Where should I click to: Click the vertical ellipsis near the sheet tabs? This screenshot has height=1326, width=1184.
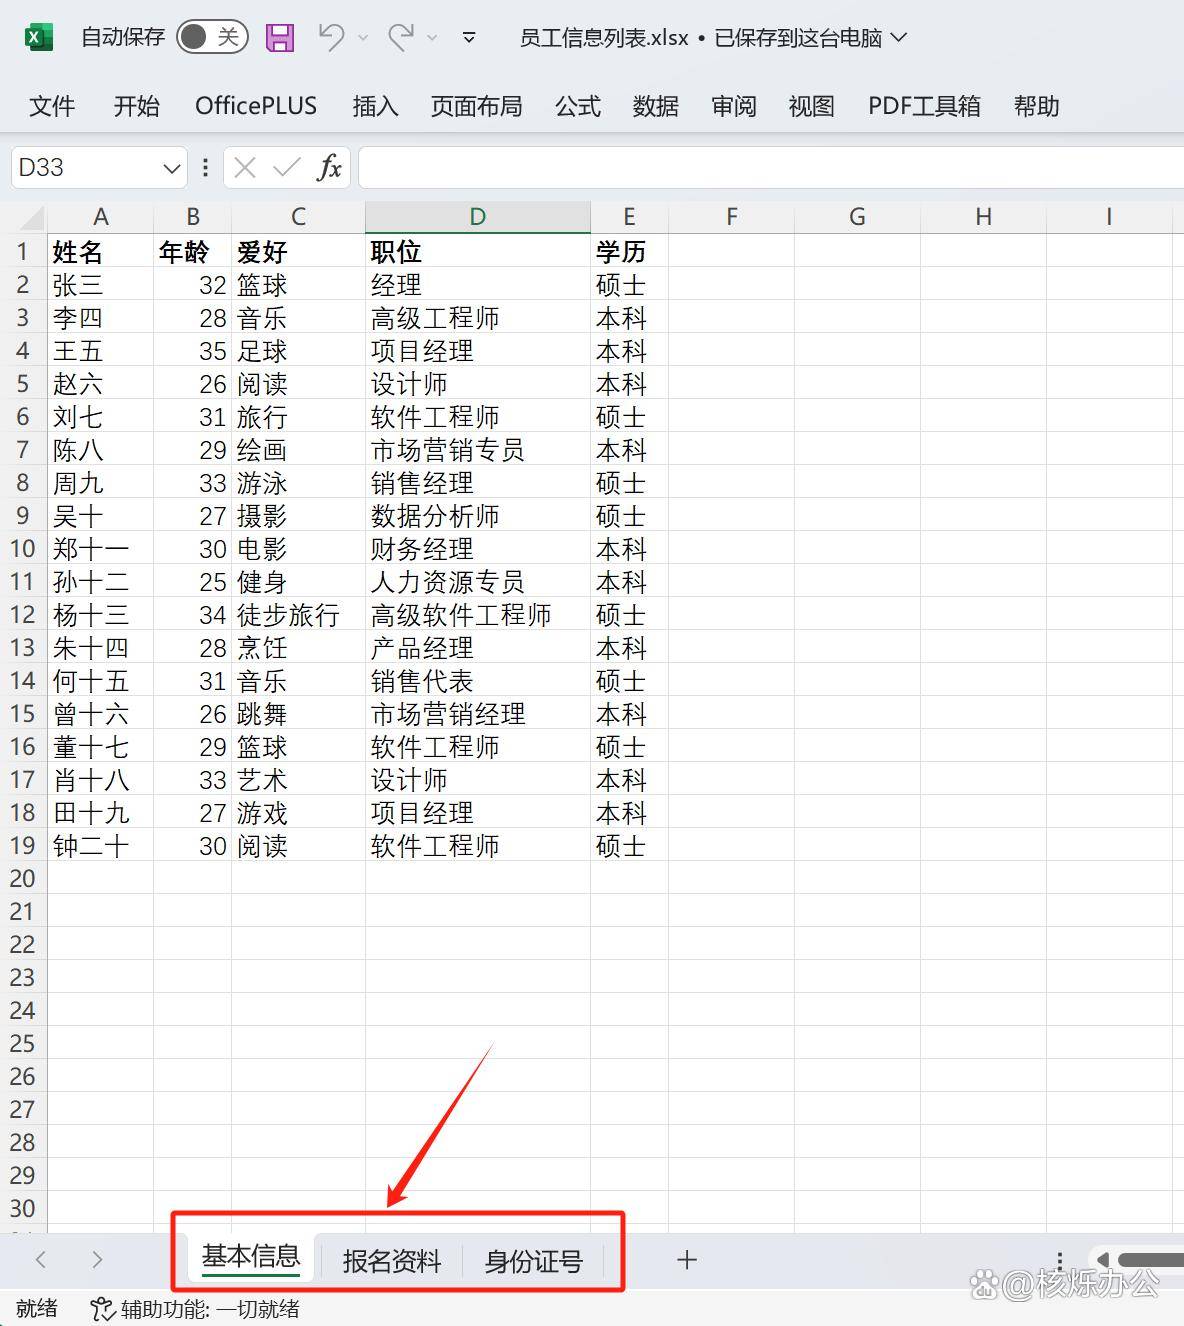pos(1059,1261)
